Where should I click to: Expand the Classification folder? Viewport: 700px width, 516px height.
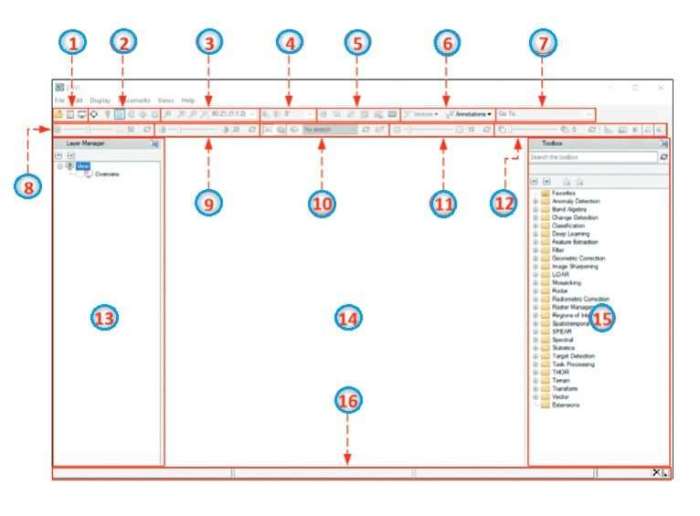click(535, 226)
